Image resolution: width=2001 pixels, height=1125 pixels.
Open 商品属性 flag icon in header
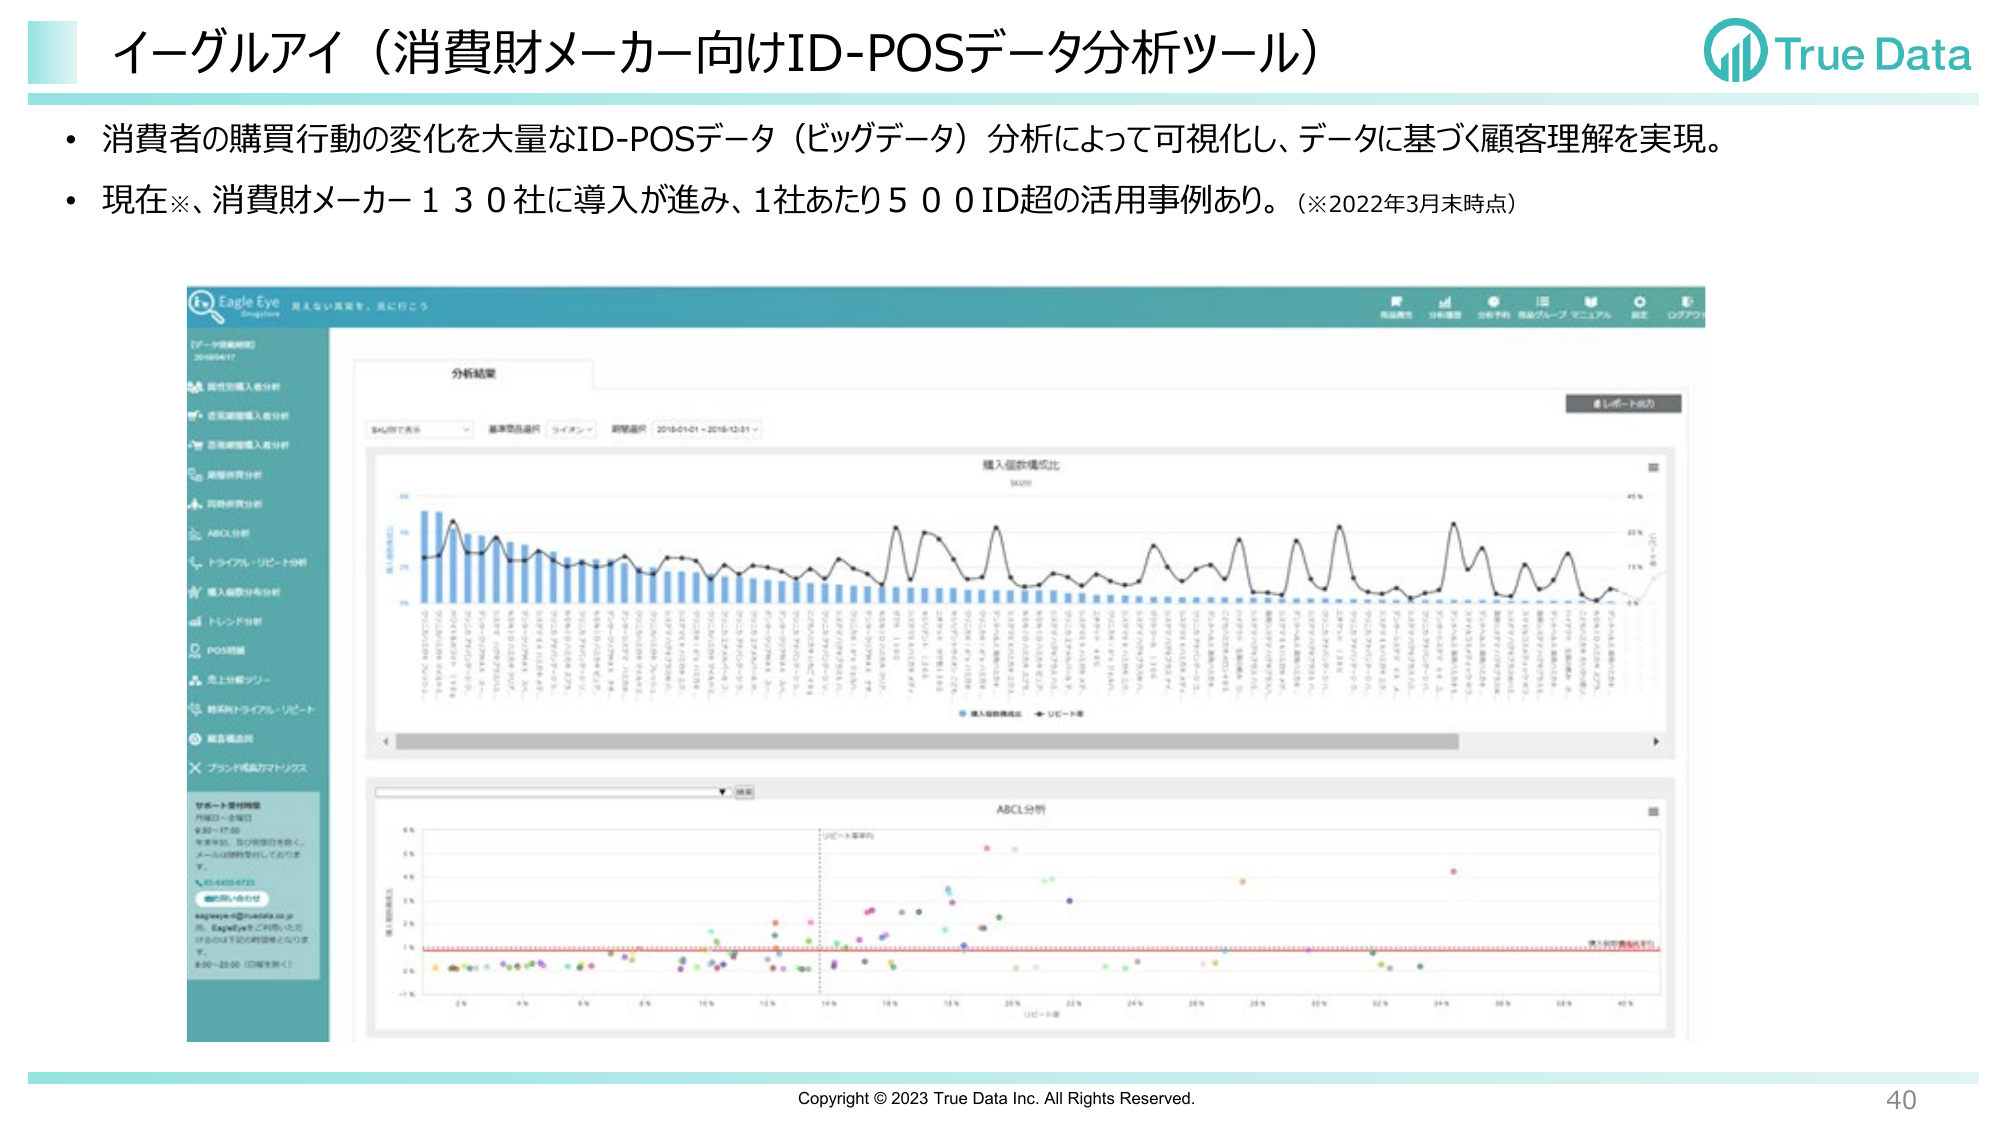1396,301
